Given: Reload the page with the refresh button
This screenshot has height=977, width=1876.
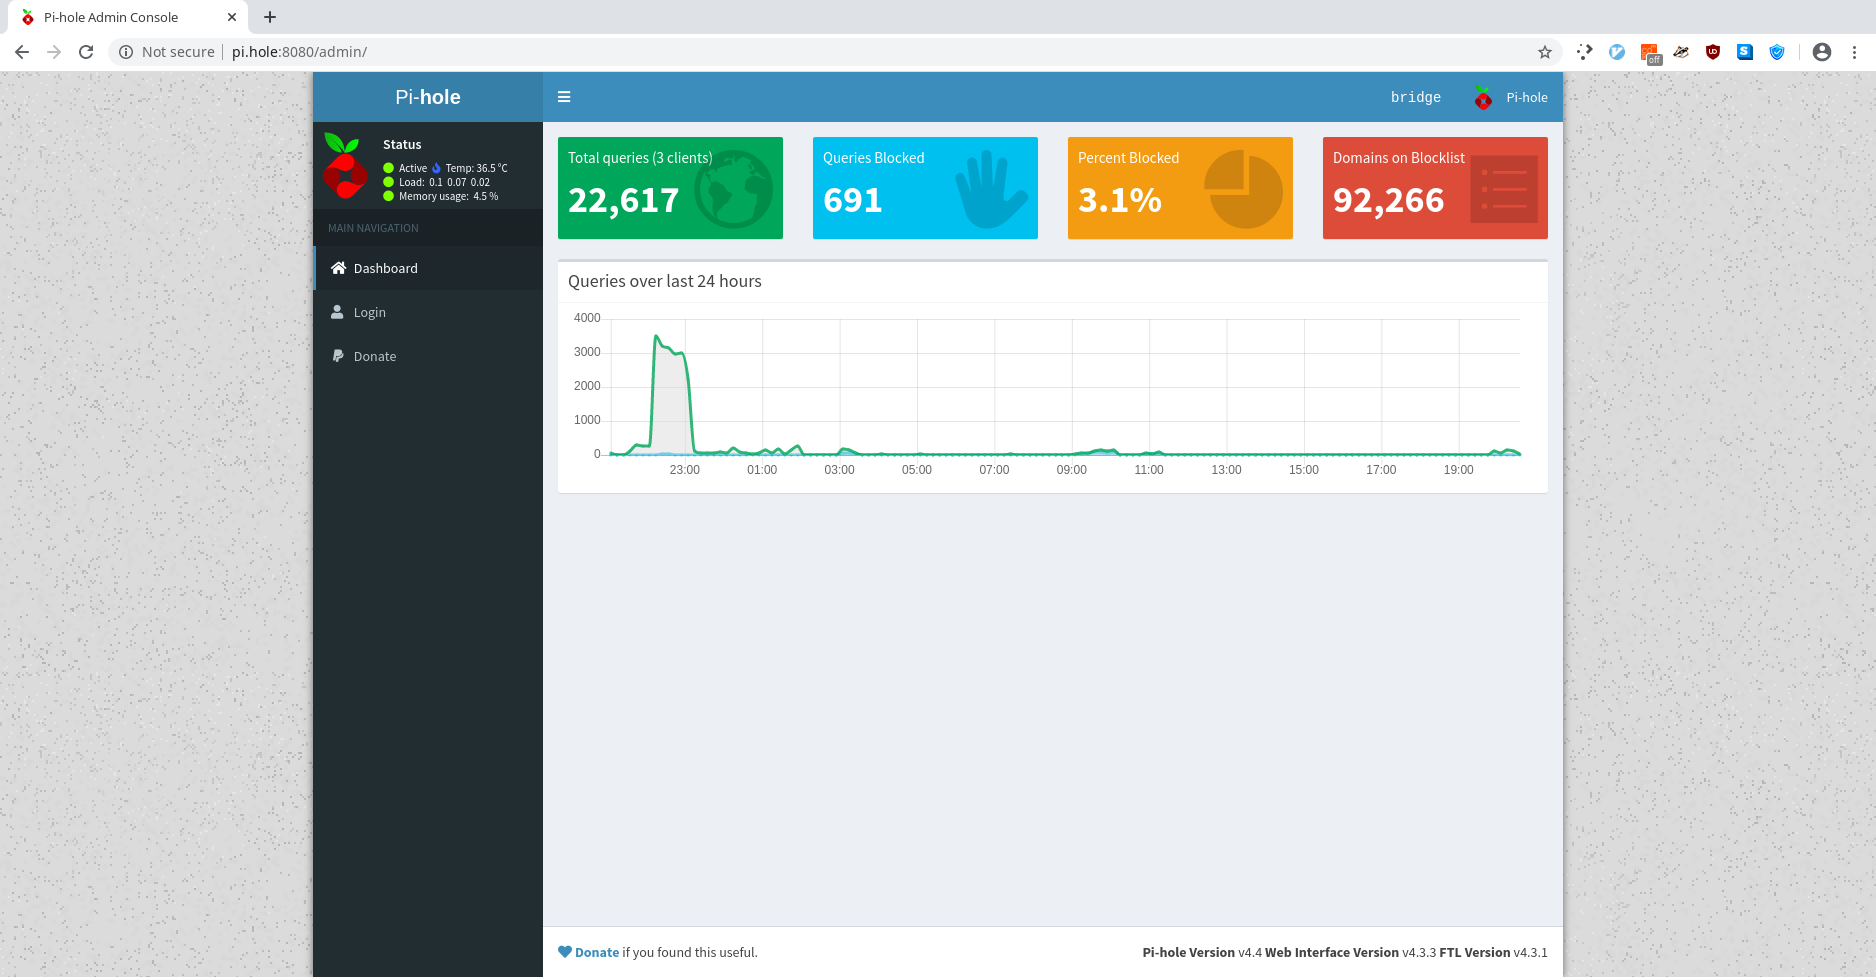Looking at the screenshot, I should (x=86, y=52).
